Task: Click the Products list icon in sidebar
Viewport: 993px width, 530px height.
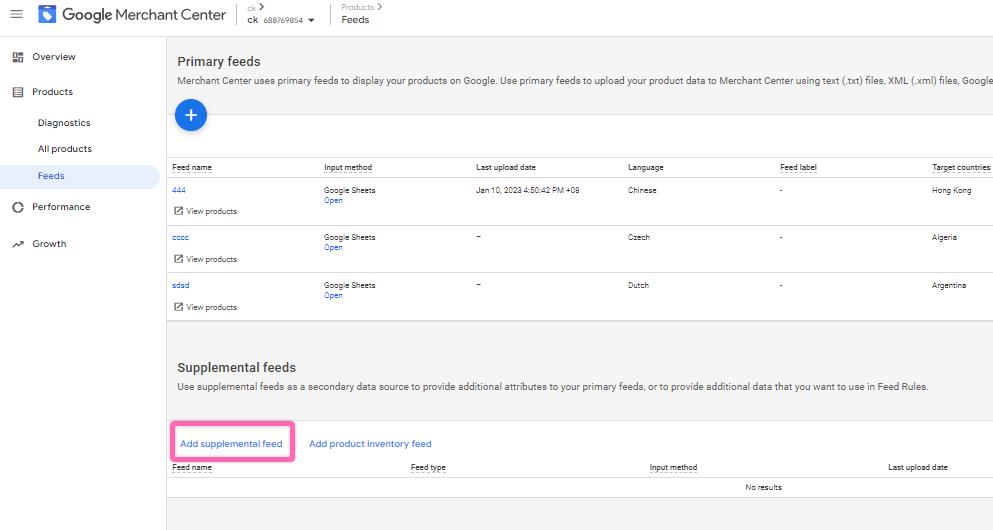Action: pyautogui.click(x=17, y=92)
